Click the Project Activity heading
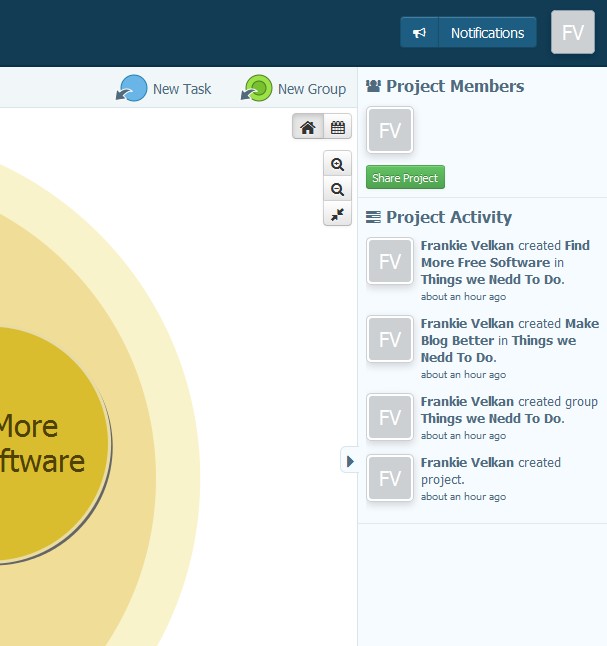Image resolution: width=607 pixels, height=646 pixels. coord(449,217)
